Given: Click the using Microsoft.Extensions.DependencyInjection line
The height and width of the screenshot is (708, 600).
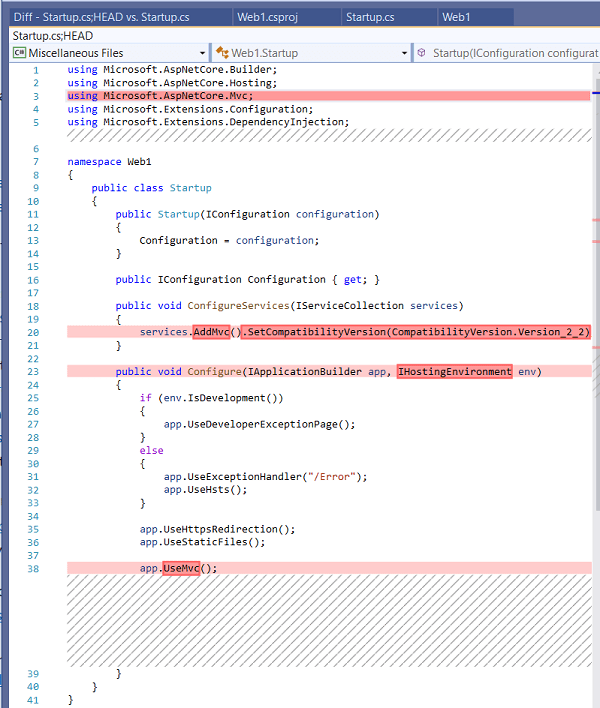Looking at the screenshot, I should point(208,122).
